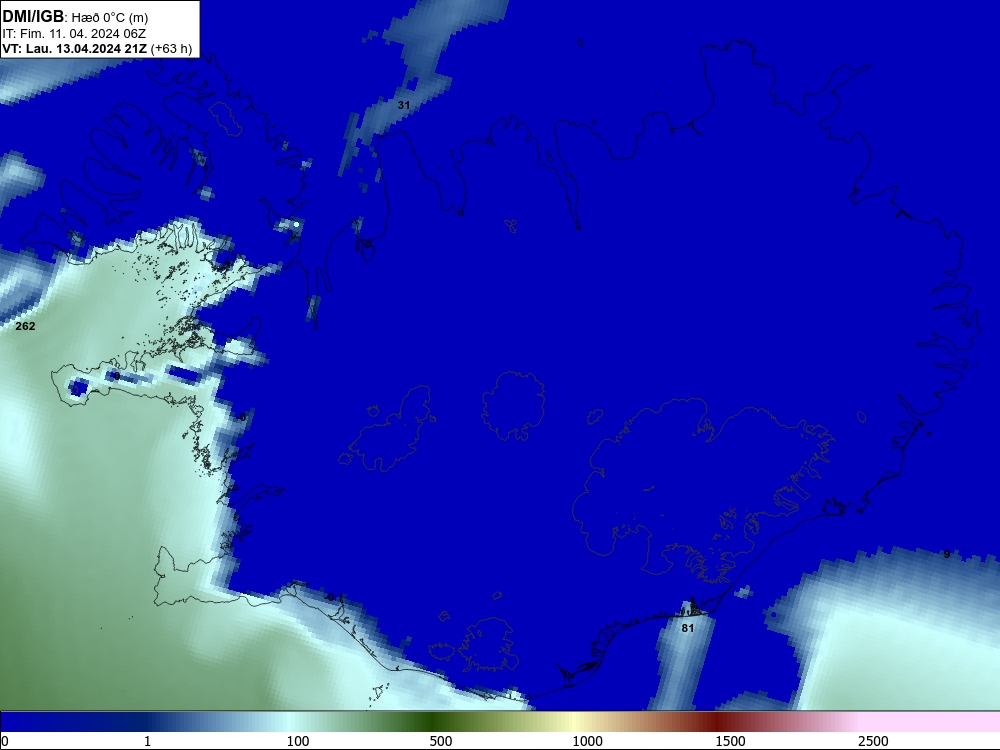This screenshot has height=750, width=1000.
Task: Click the map value label 81
Action: coord(688,628)
